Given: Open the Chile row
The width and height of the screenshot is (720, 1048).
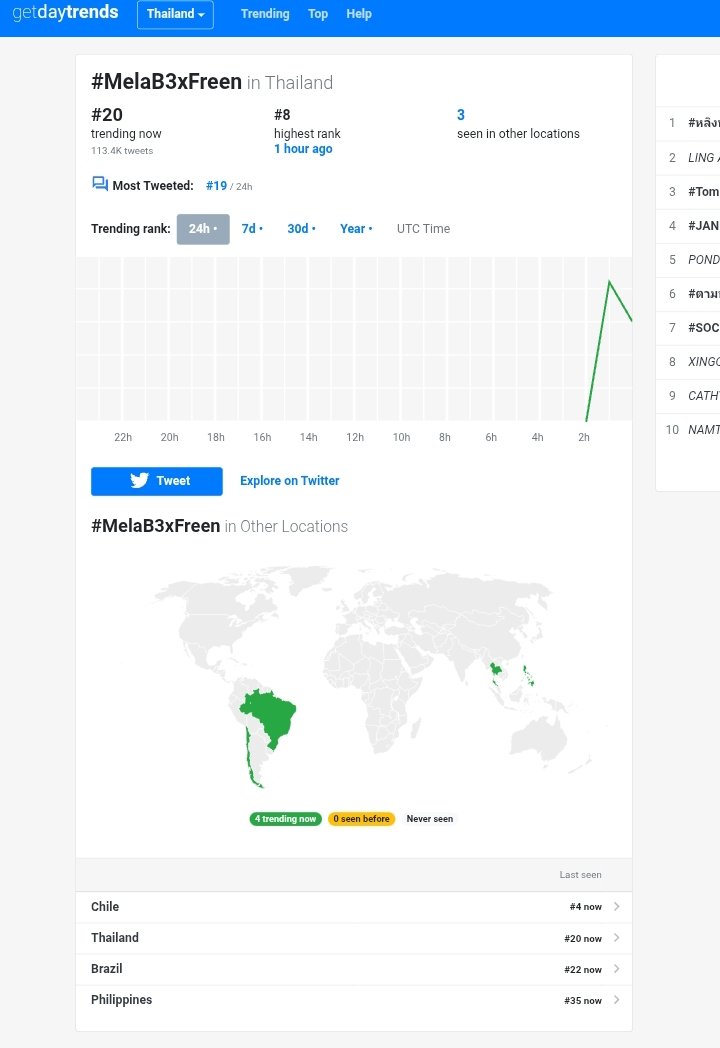Looking at the screenshot, I should [x=354, y=907].
